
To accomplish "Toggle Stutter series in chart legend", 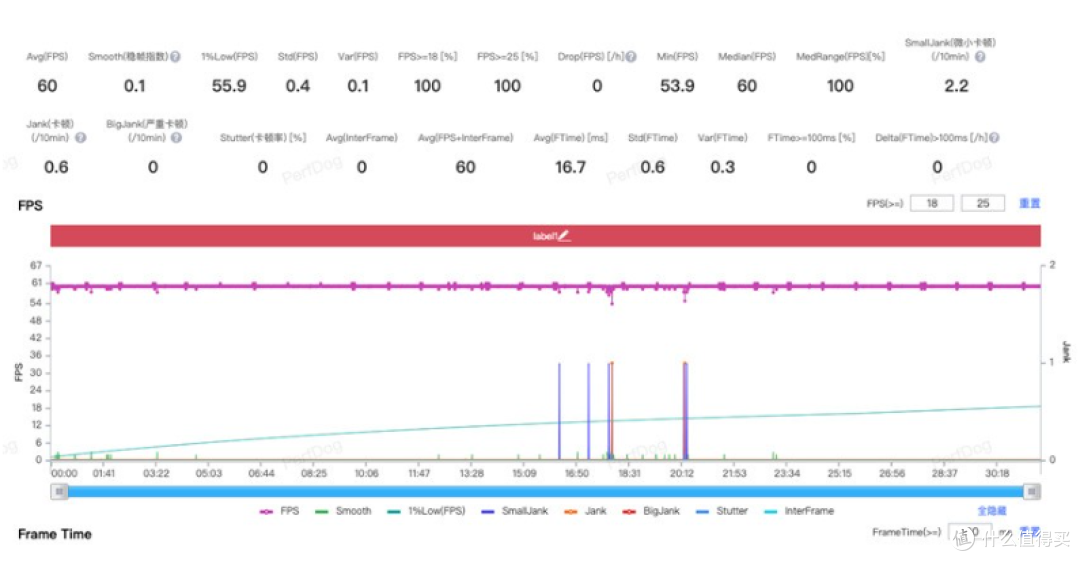I will click(x=722, y=511).
